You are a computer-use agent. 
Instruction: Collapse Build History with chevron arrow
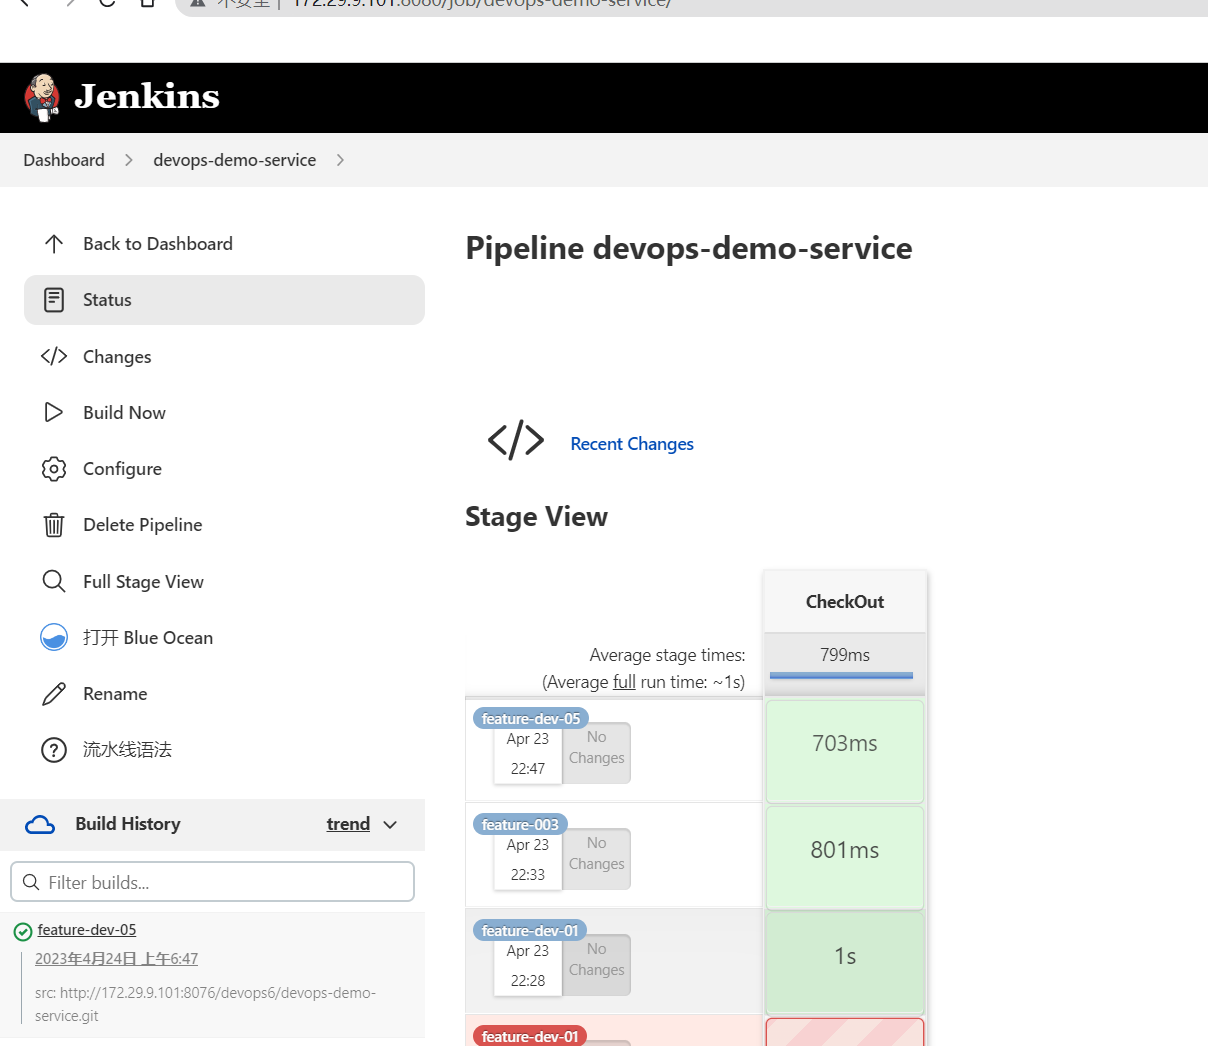(x=390, y=825)
